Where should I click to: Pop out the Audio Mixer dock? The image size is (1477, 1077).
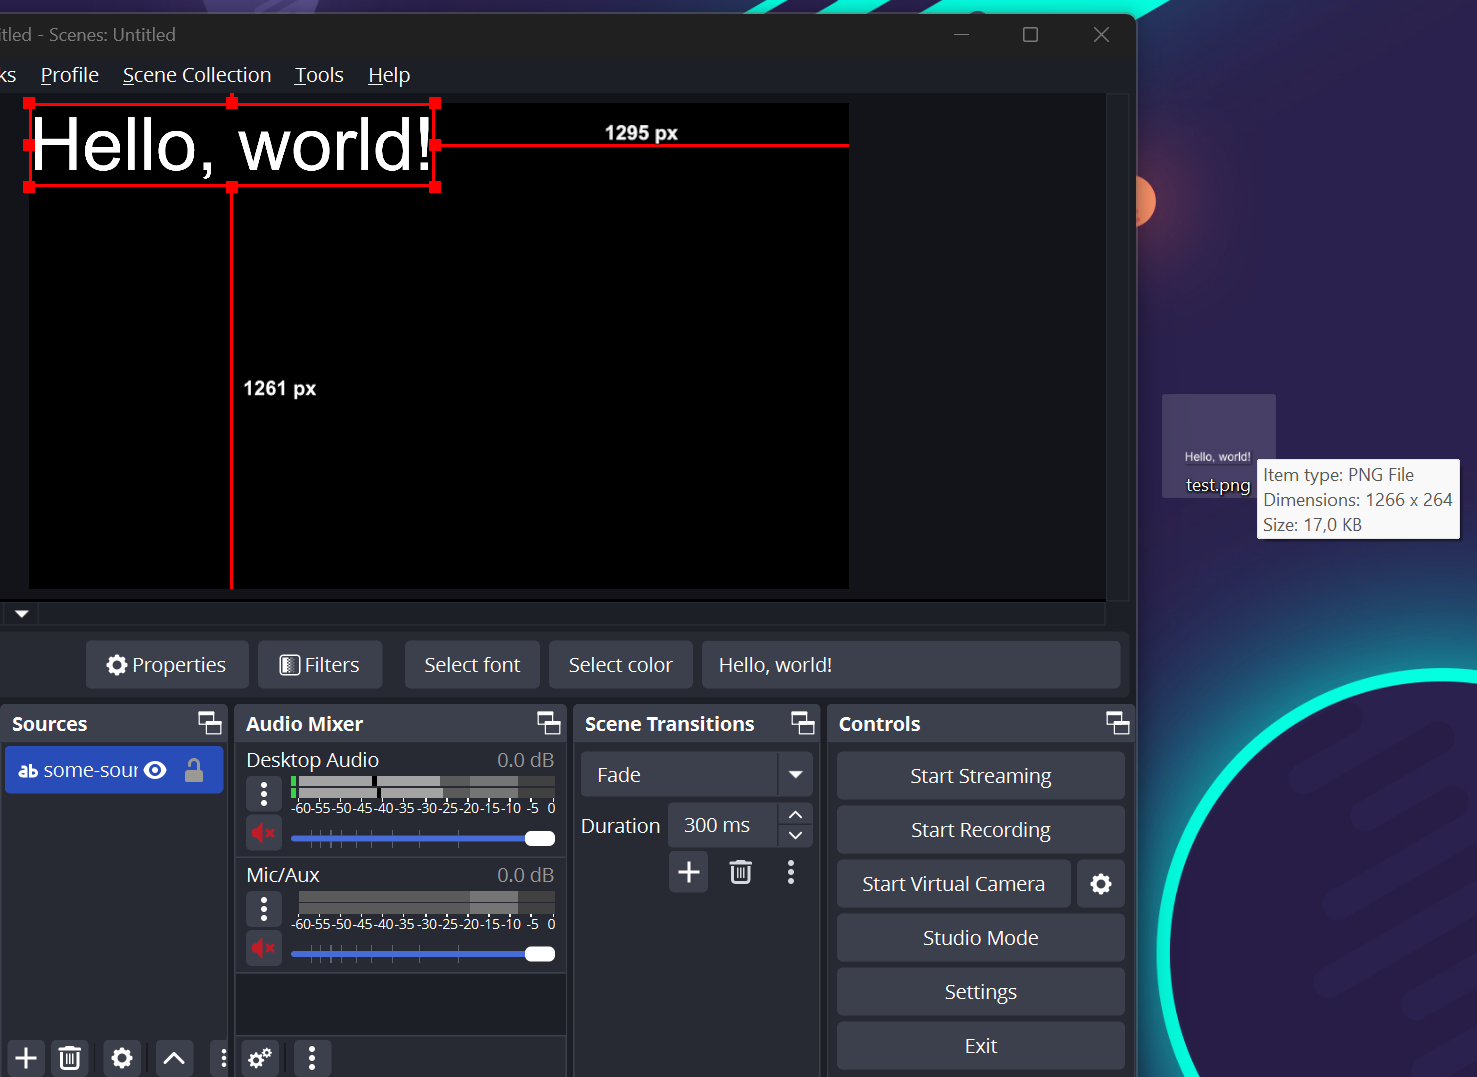click(549, 723)
